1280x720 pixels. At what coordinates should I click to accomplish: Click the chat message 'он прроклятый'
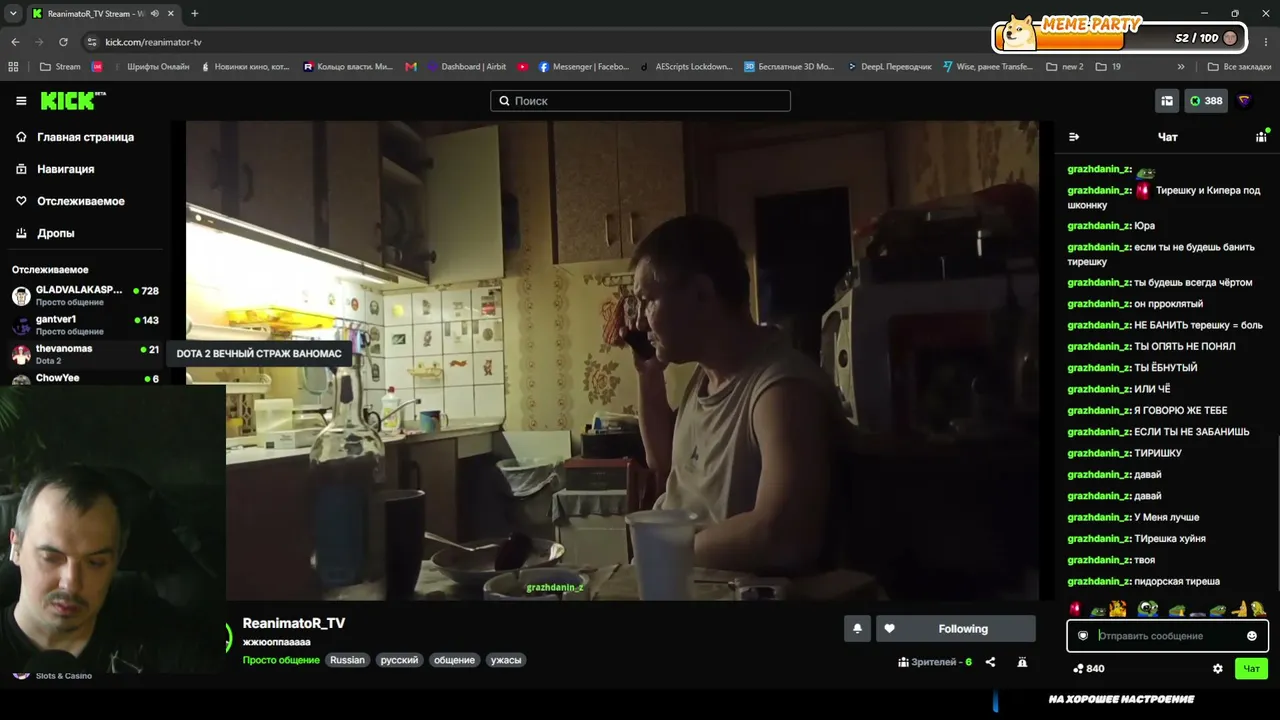pos(1168,304)
